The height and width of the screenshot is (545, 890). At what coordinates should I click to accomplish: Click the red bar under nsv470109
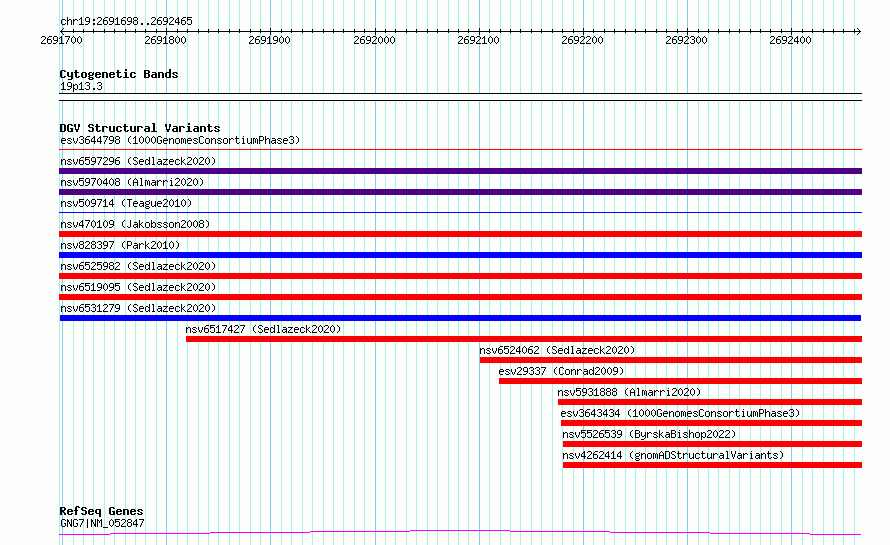460,234
